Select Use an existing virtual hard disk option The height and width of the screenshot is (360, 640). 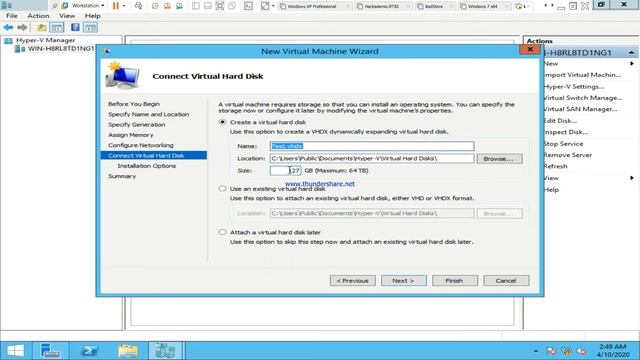pos(222,189)
